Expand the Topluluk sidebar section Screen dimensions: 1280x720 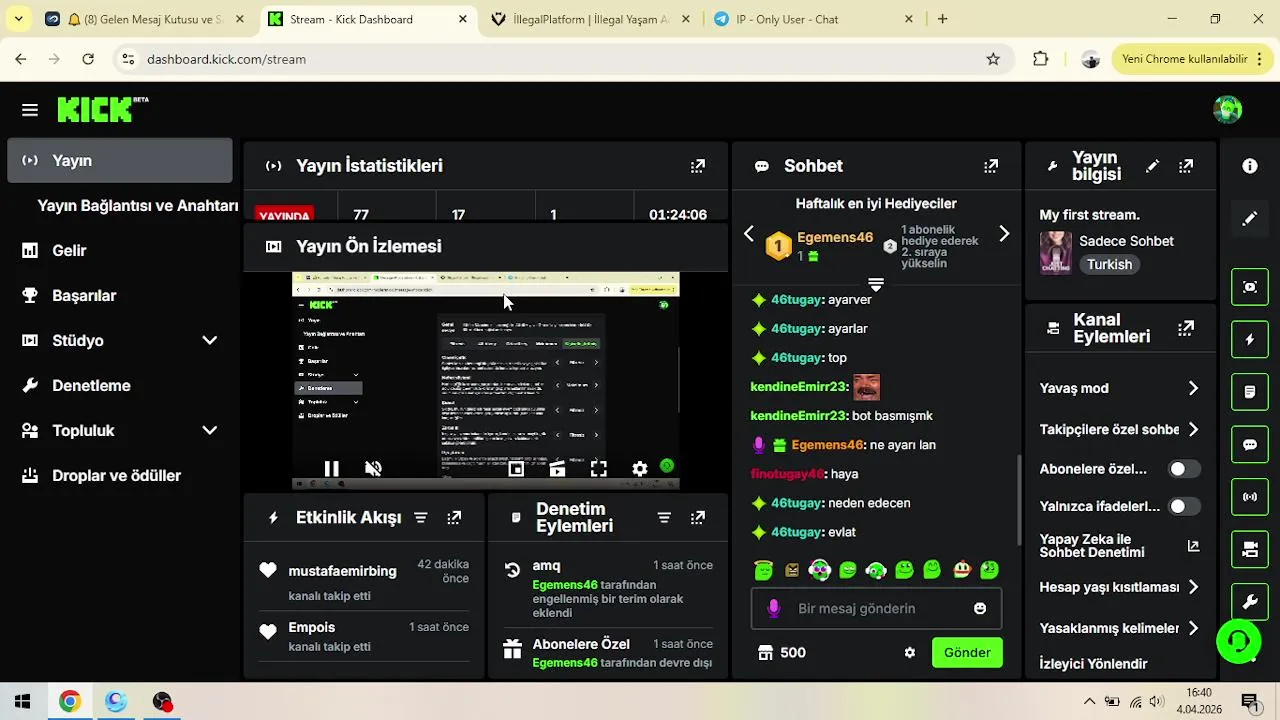coord(209,430)
